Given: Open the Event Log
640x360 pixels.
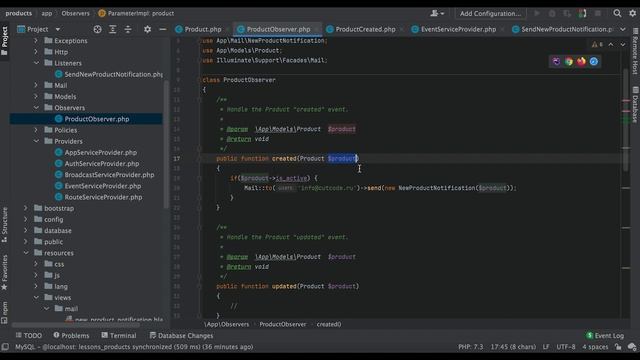Looking at the screenshot, I should 605,336.
